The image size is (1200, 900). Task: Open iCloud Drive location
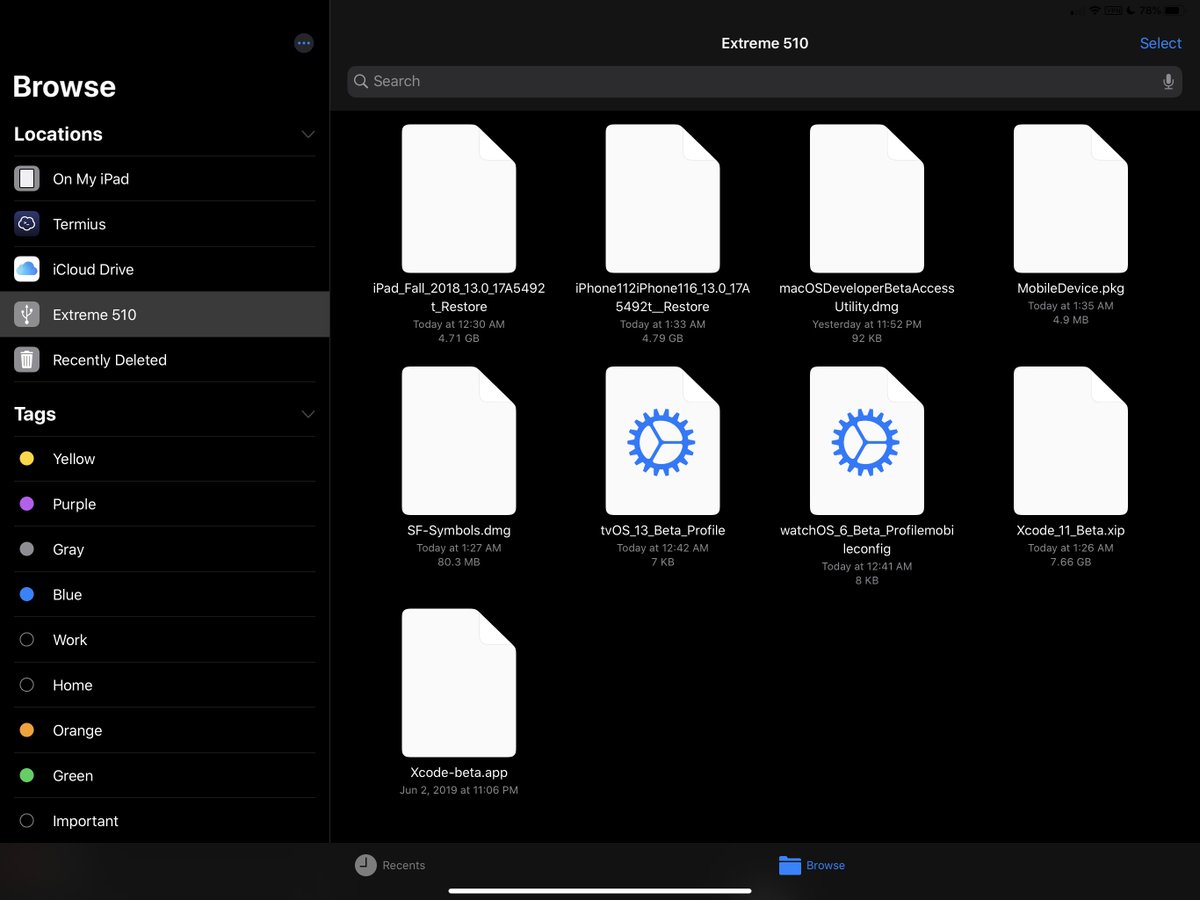pyautogui.click(x=165, y=269)
